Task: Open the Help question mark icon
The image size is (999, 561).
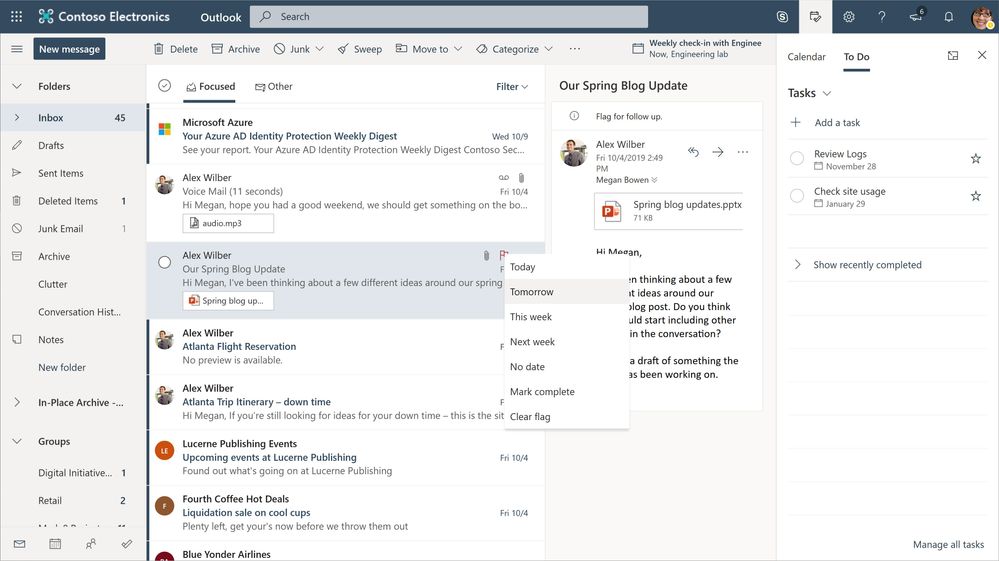Action: click(x=882, y=17)
